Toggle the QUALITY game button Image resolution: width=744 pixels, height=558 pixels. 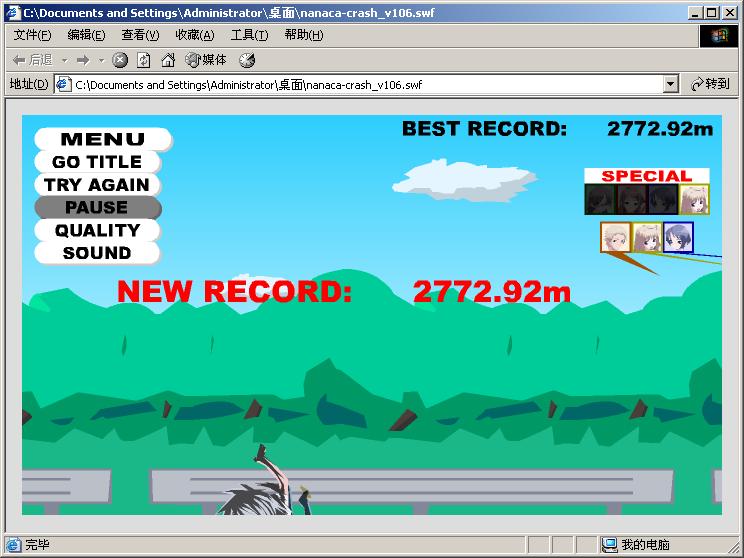[x=97, y=230]
